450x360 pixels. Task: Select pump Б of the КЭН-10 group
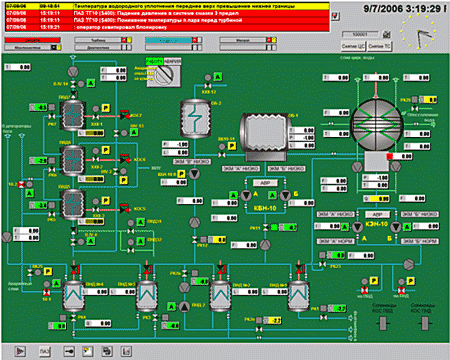tap(396, 227)
